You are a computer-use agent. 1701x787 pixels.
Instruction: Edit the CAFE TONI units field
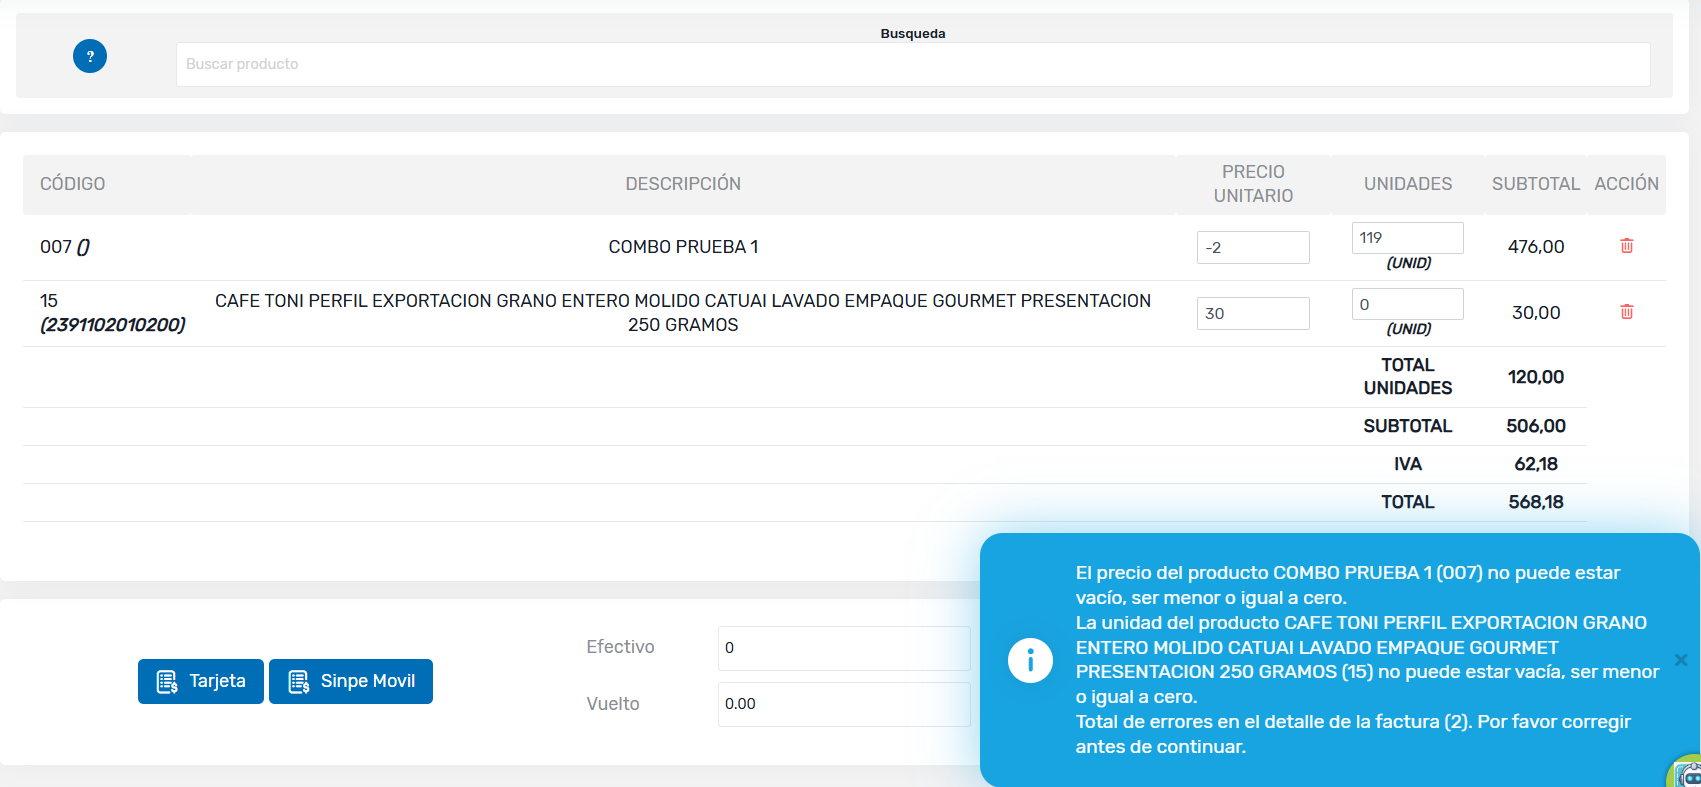click(1407, 304)
